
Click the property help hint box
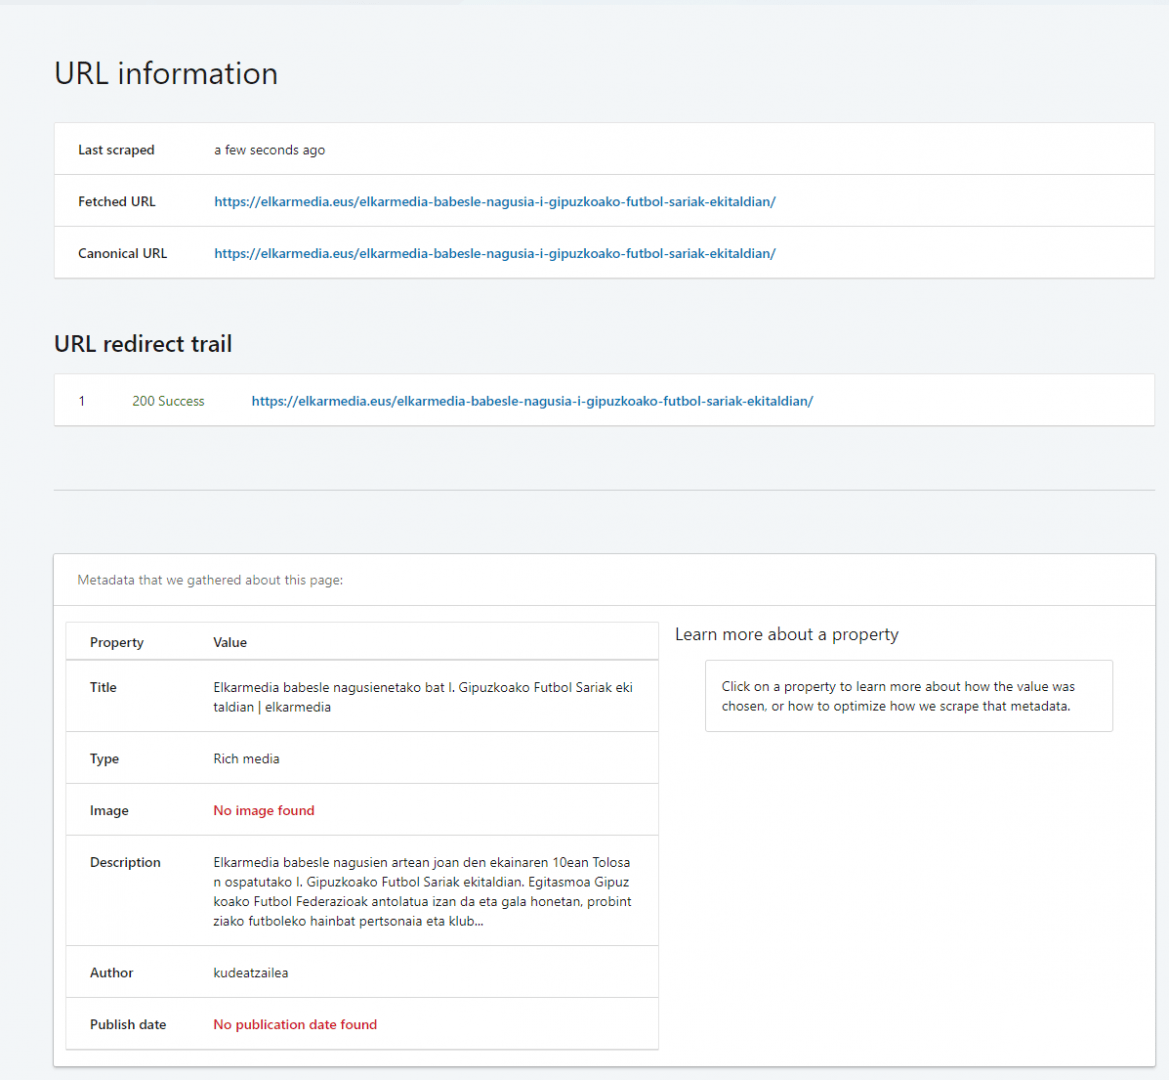(909, 696)
